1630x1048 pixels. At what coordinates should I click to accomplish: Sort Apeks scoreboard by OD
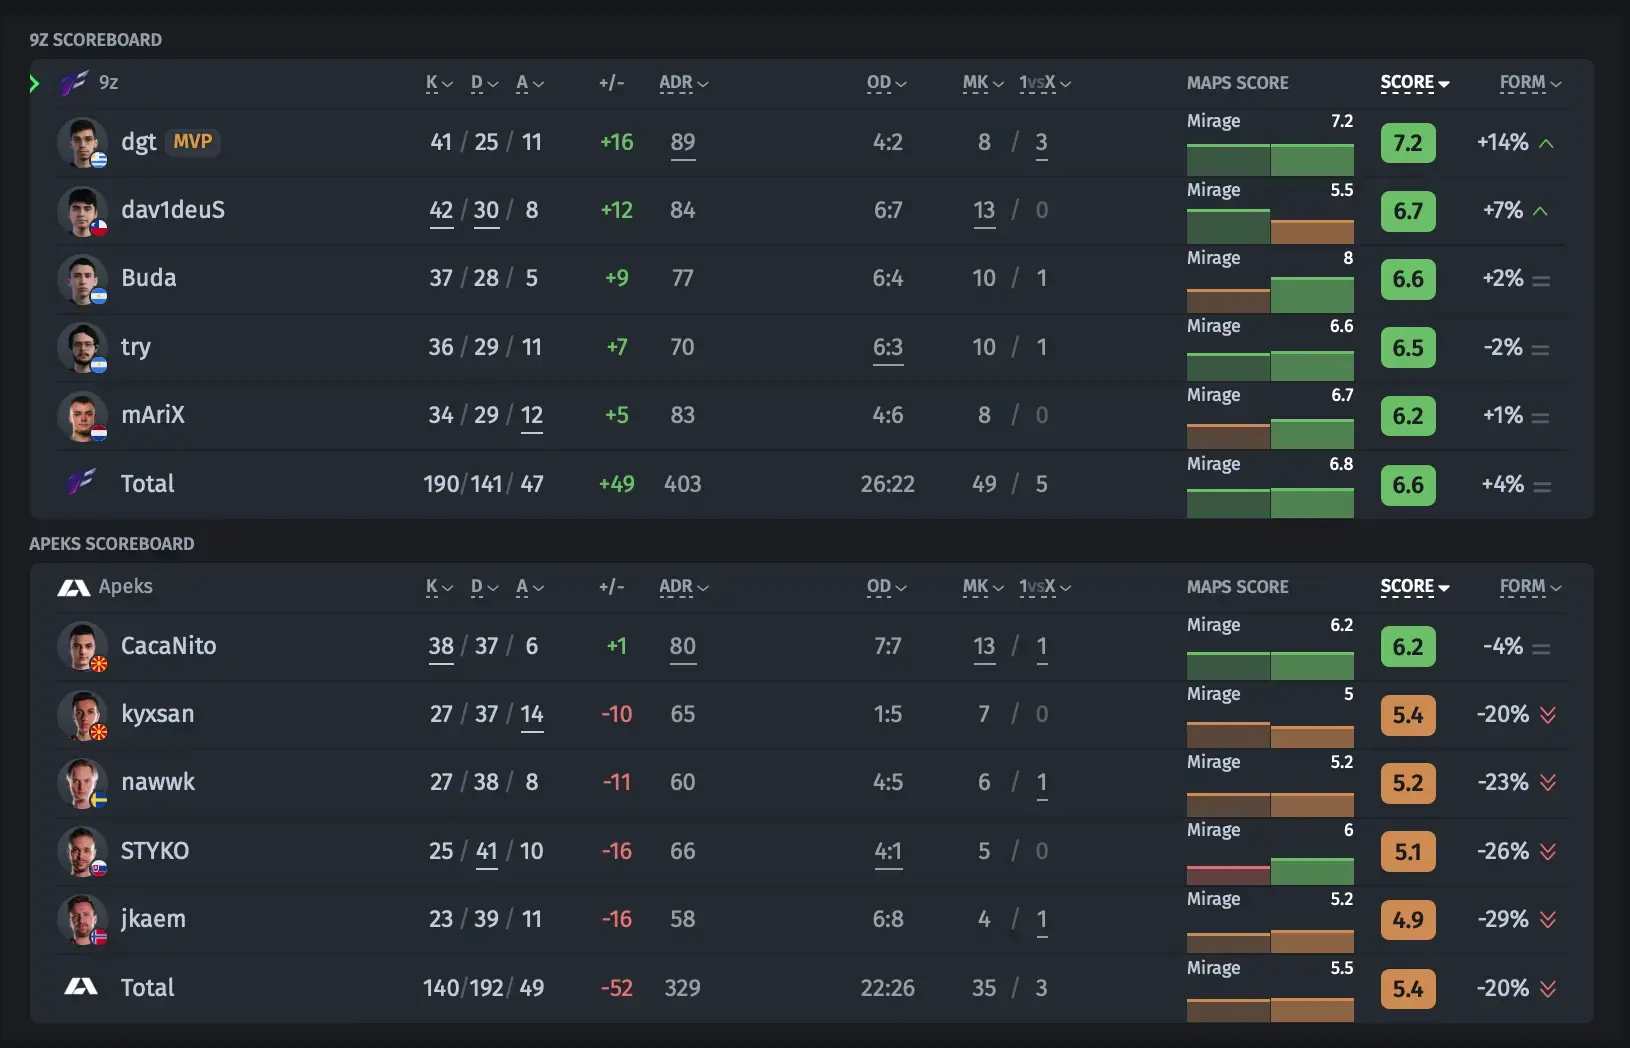[886, 587]
